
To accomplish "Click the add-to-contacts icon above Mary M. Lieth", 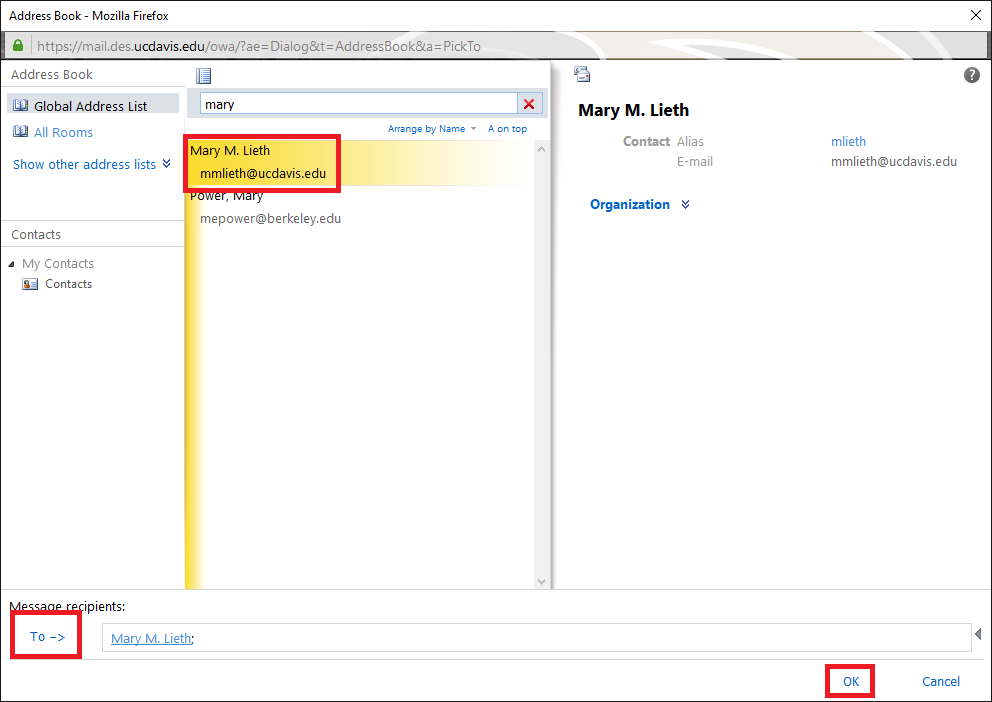I will click(x=582, y=74).
